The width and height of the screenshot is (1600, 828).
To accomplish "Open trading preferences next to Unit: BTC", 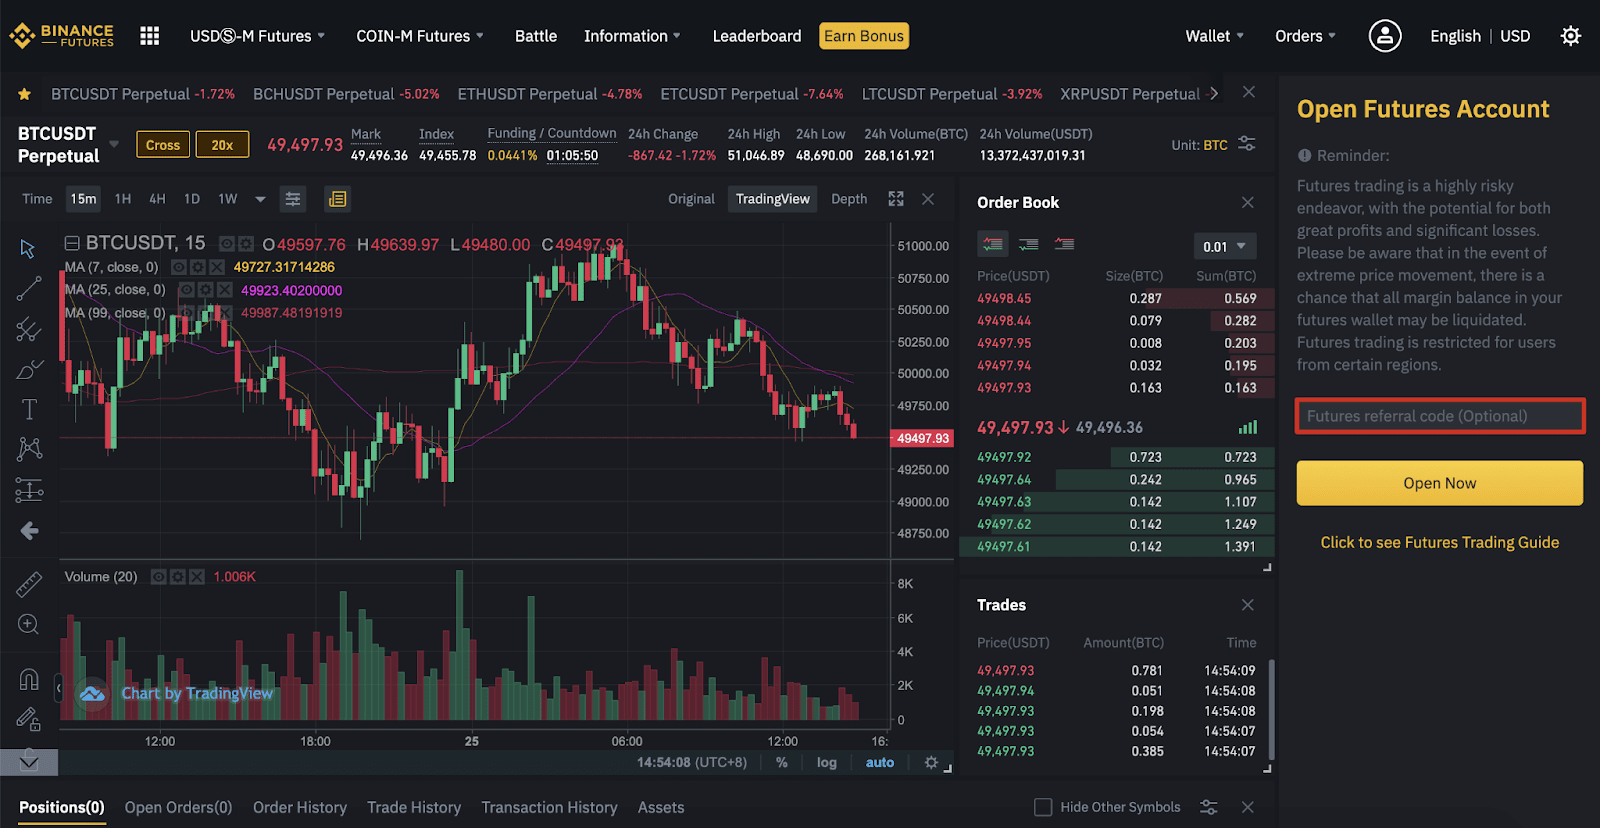I will pos(1247,144).
